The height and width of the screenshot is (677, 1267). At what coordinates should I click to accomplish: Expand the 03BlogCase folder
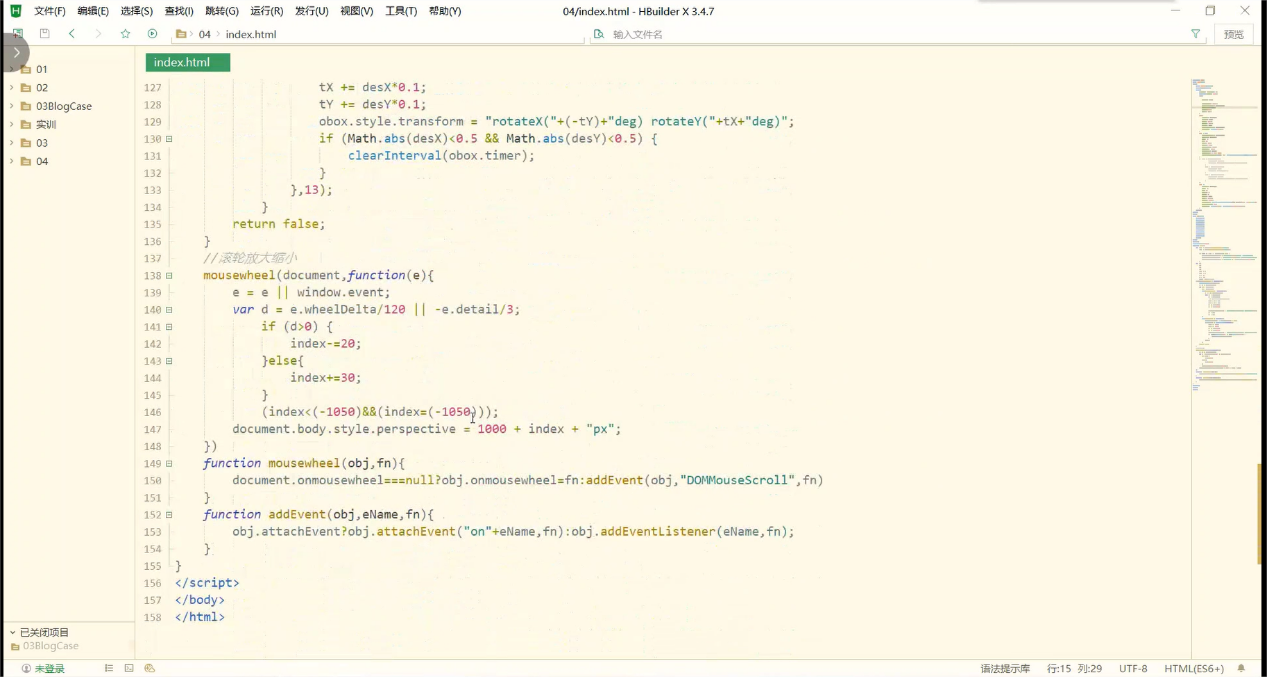pyautogui.click(x=12, y=106)
